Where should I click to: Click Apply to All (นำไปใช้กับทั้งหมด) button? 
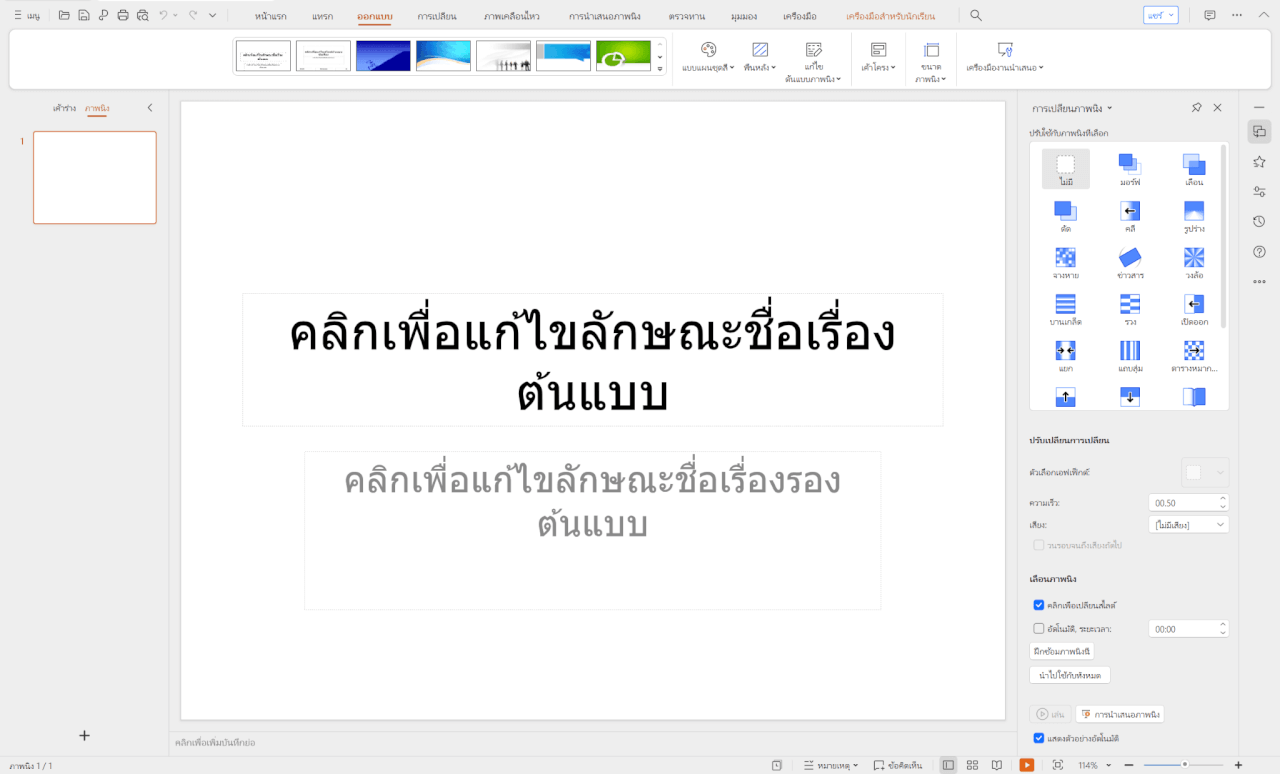coord(1069,674)
